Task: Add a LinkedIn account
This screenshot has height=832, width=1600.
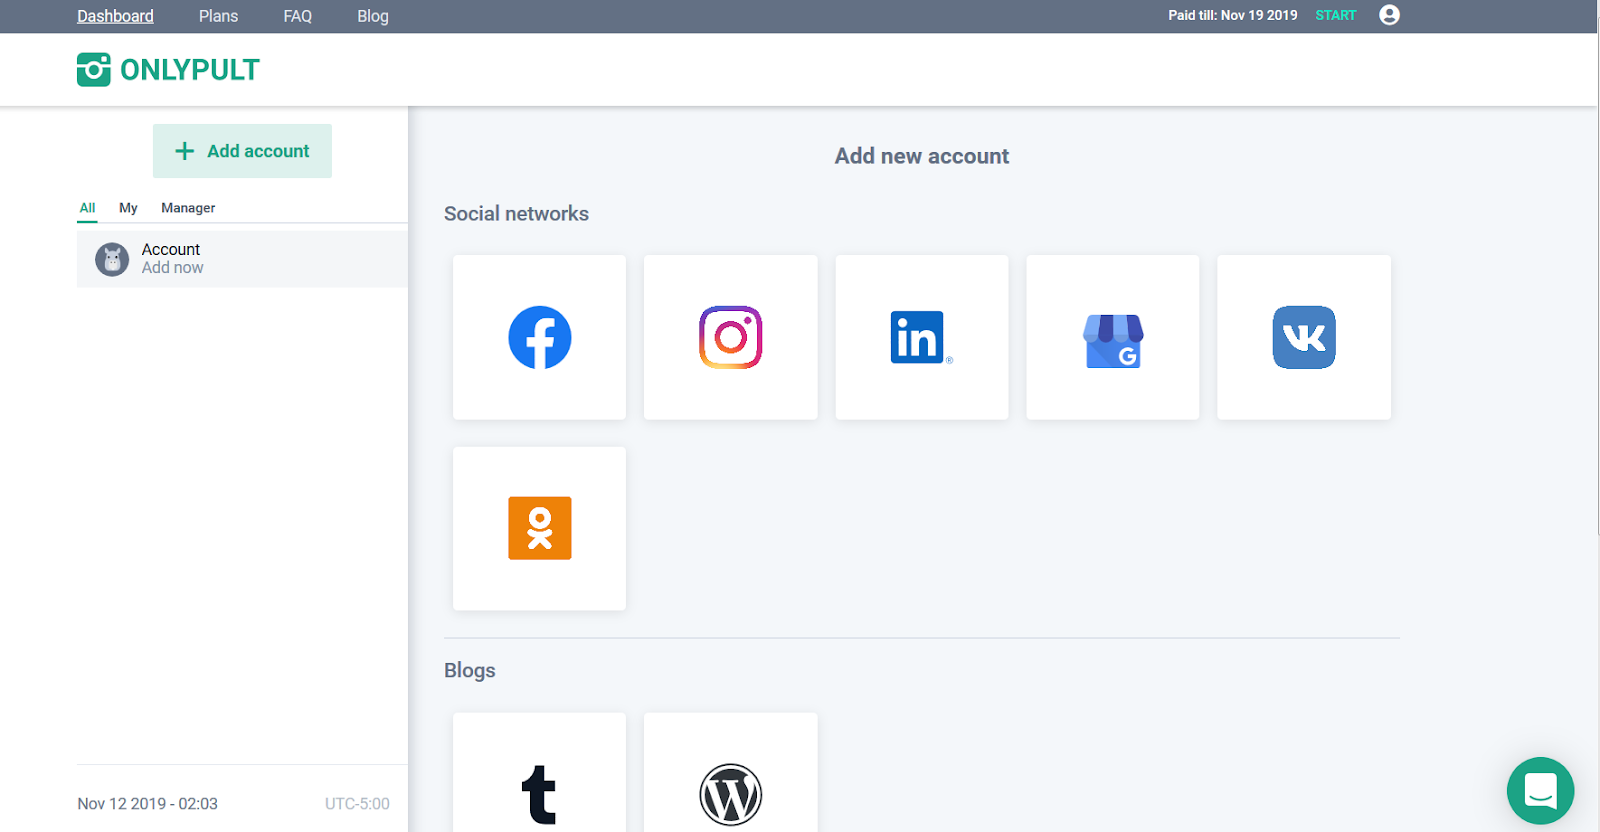Action: pos(921,337)
